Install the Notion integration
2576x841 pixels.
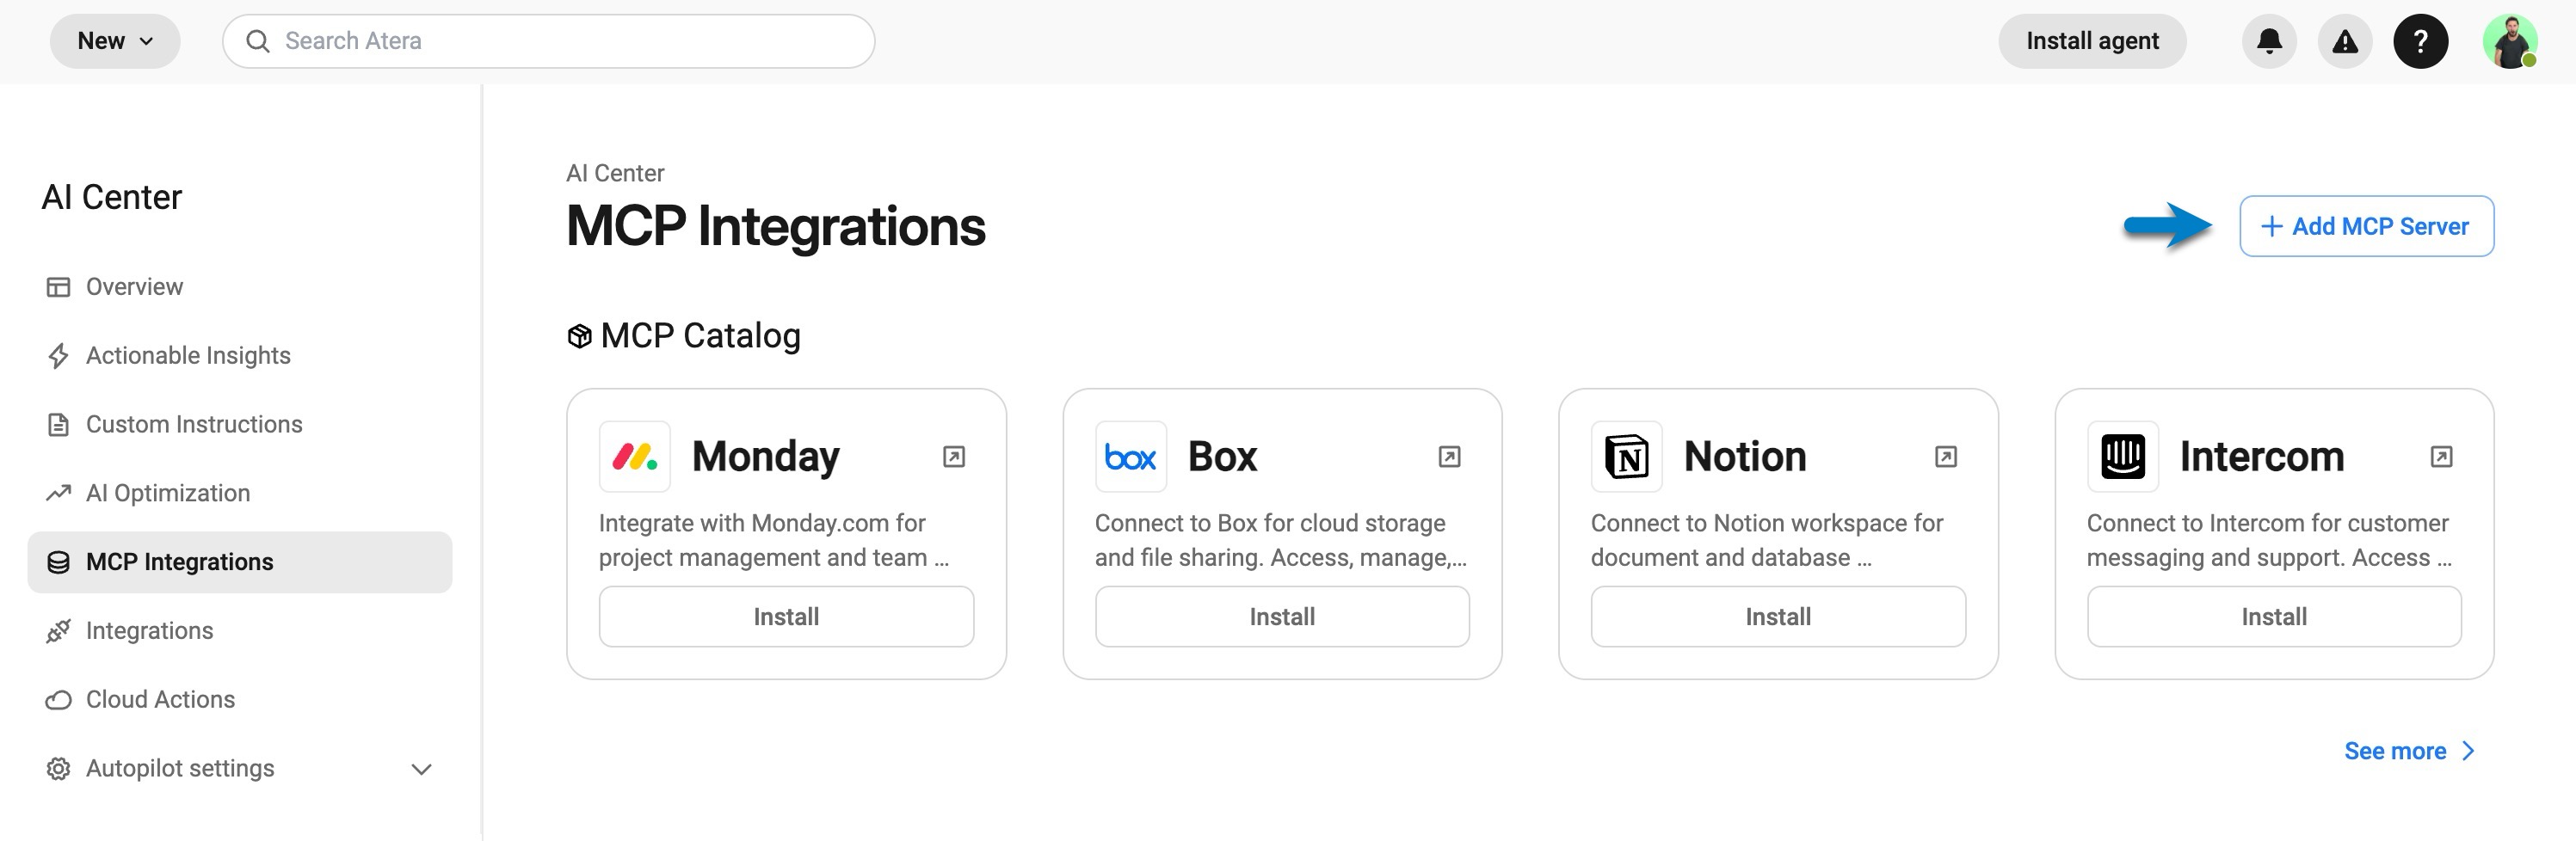point(1778,617)
